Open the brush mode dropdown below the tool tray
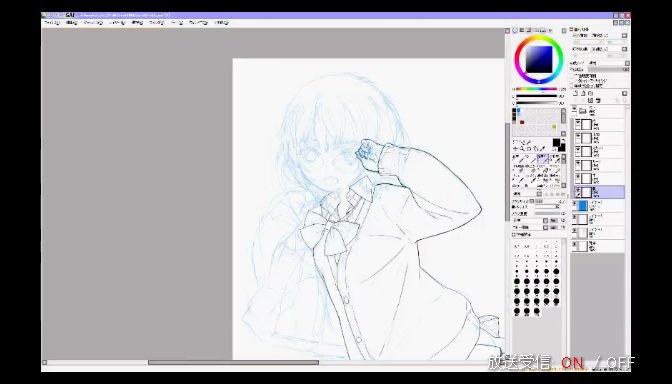 [539, 194]
